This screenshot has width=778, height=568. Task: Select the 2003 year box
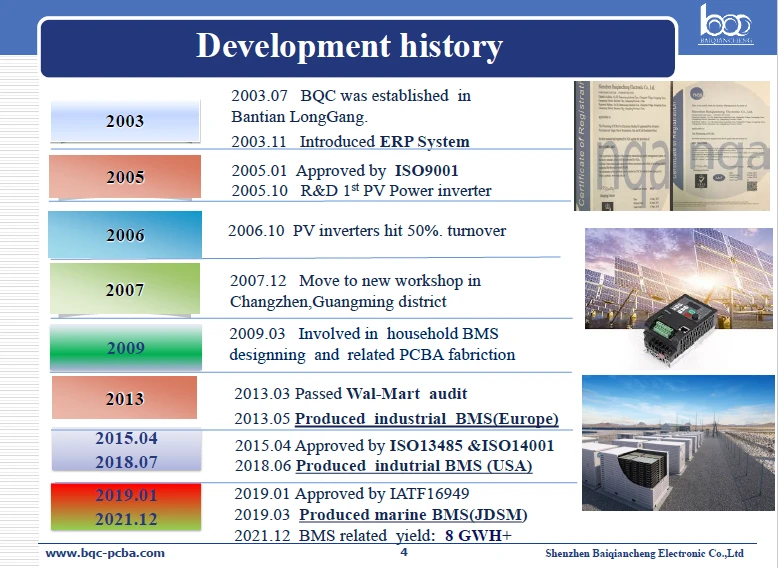tap(125, 121)
